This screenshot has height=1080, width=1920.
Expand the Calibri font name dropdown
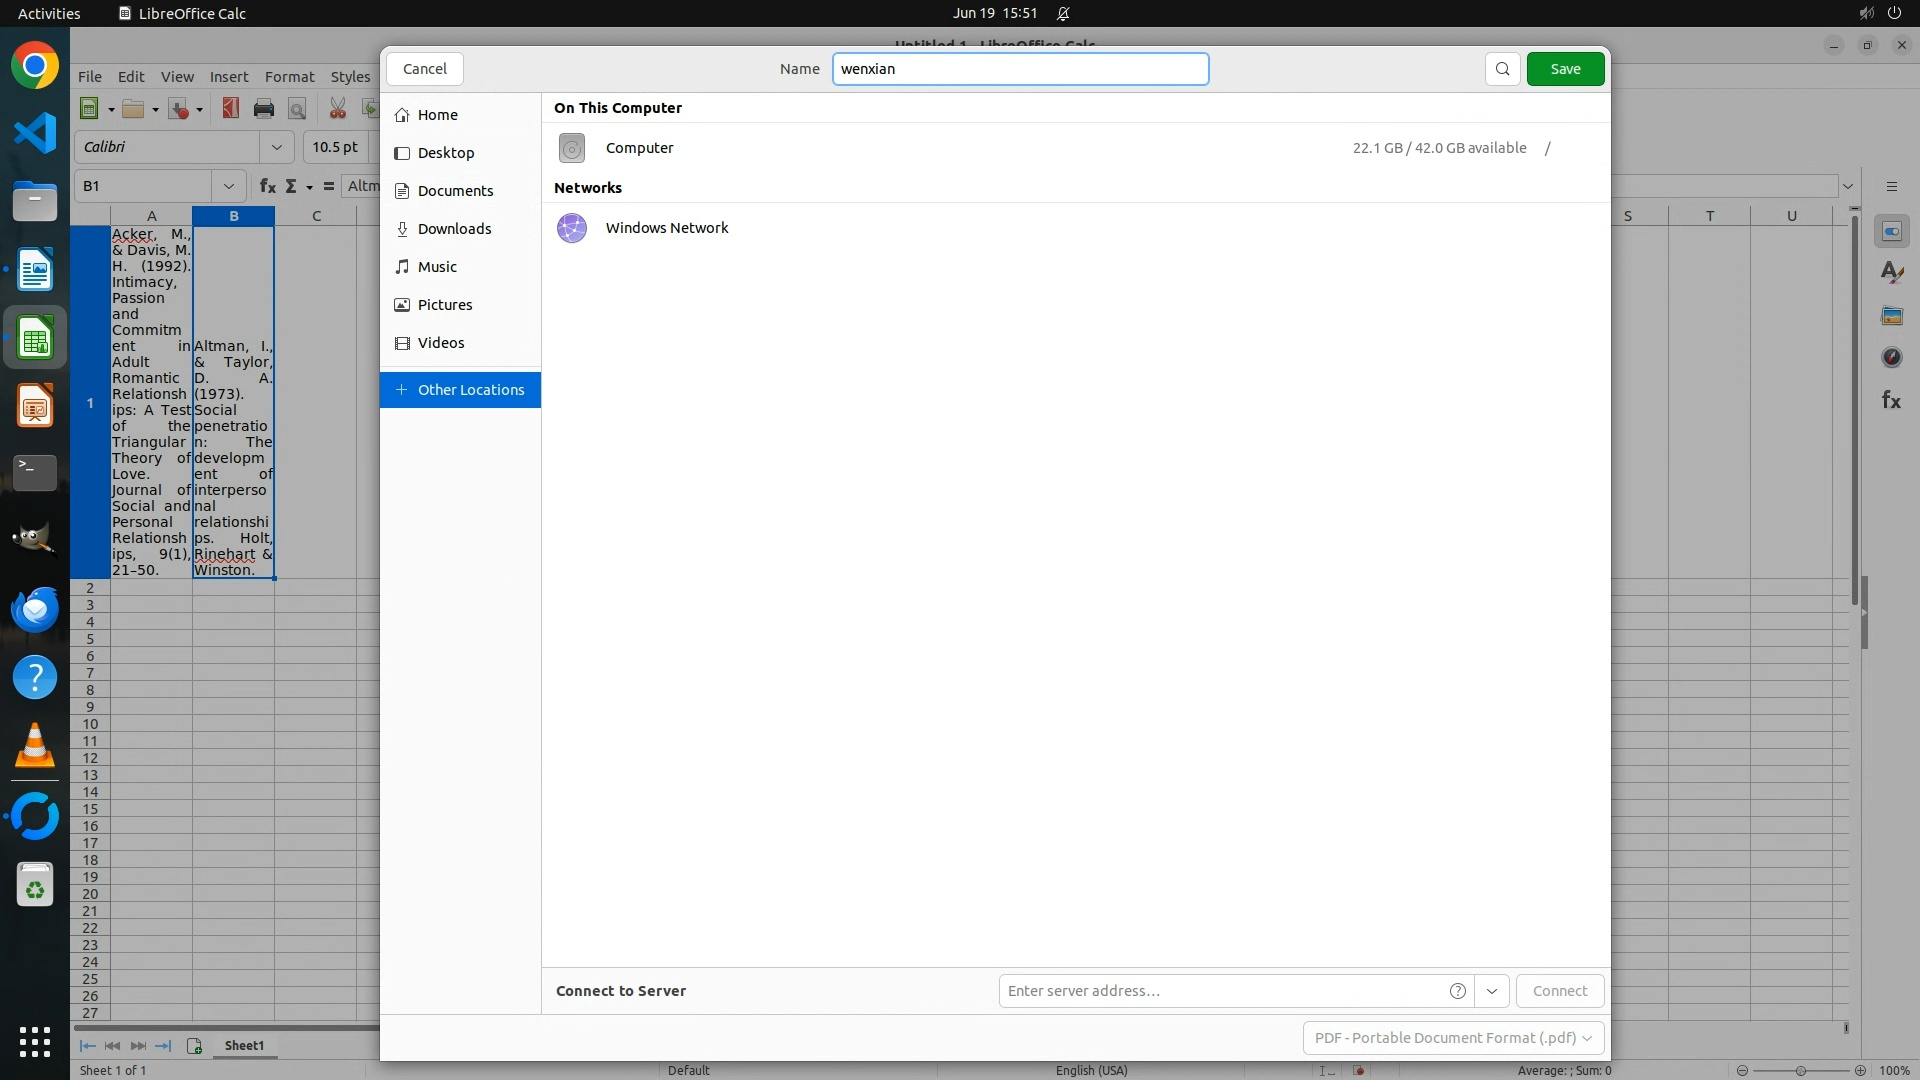[277, 147]
